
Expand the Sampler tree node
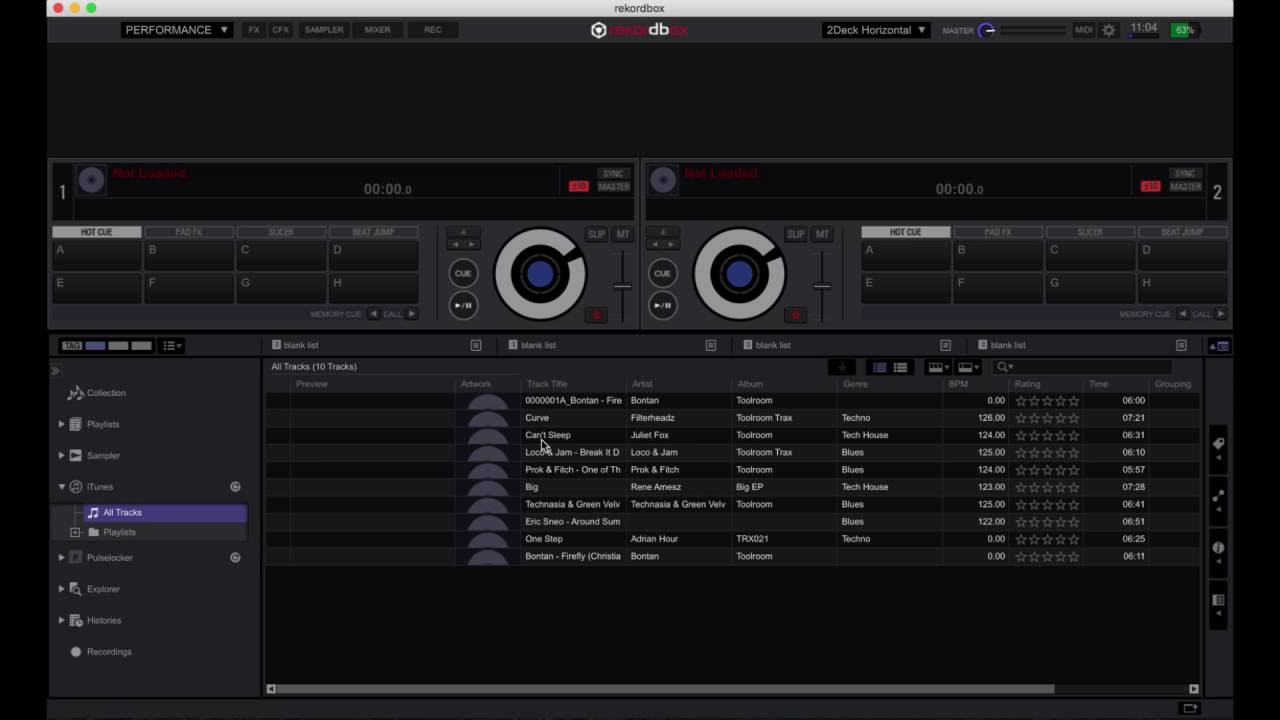pos(61,455)
